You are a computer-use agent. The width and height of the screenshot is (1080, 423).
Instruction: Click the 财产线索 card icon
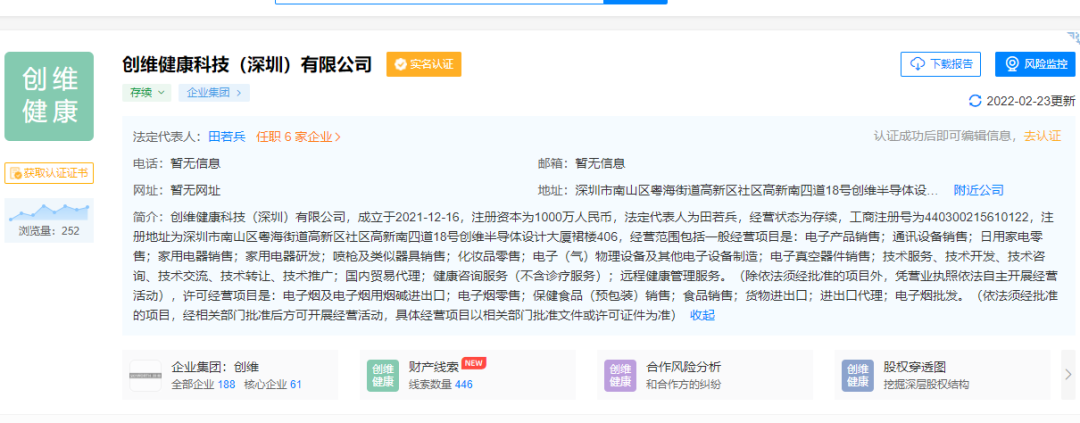point(383,375)
